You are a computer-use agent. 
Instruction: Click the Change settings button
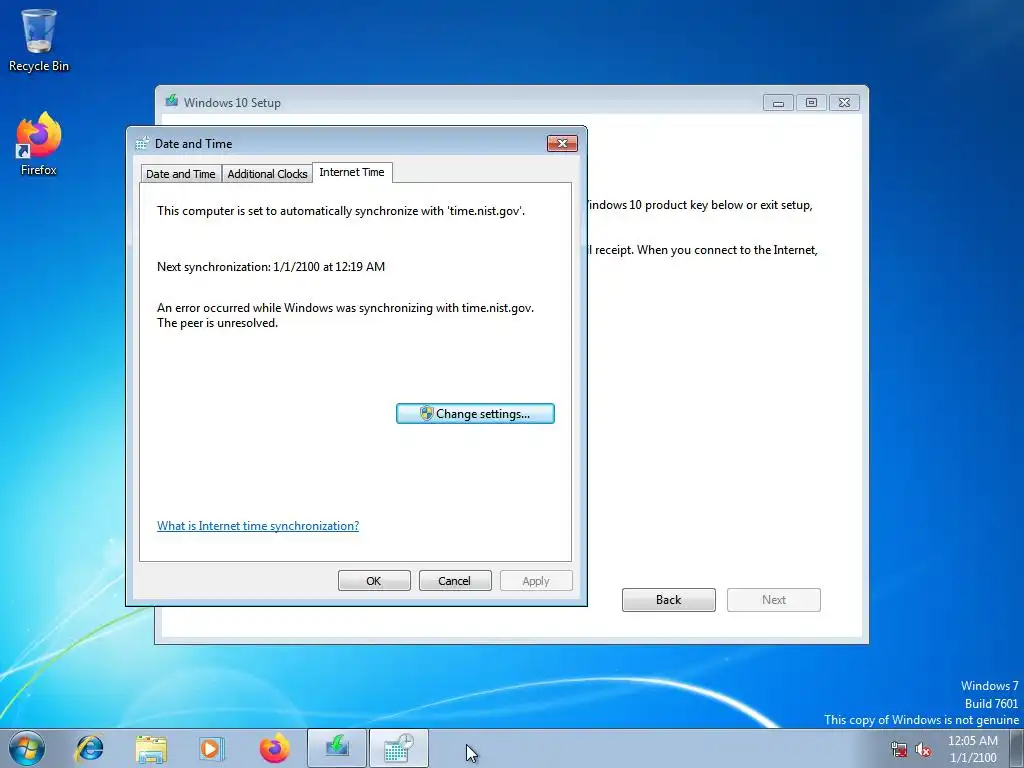[x=475, y=413]
